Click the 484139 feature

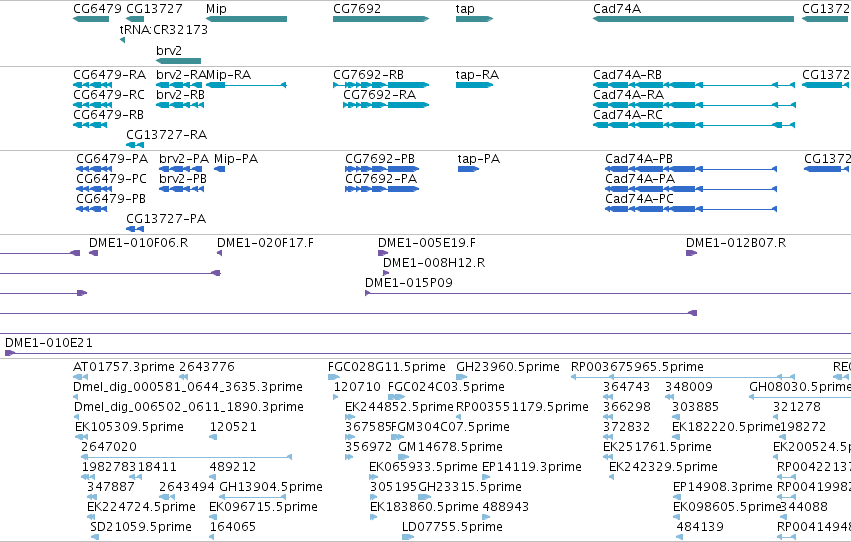point(679,537)
